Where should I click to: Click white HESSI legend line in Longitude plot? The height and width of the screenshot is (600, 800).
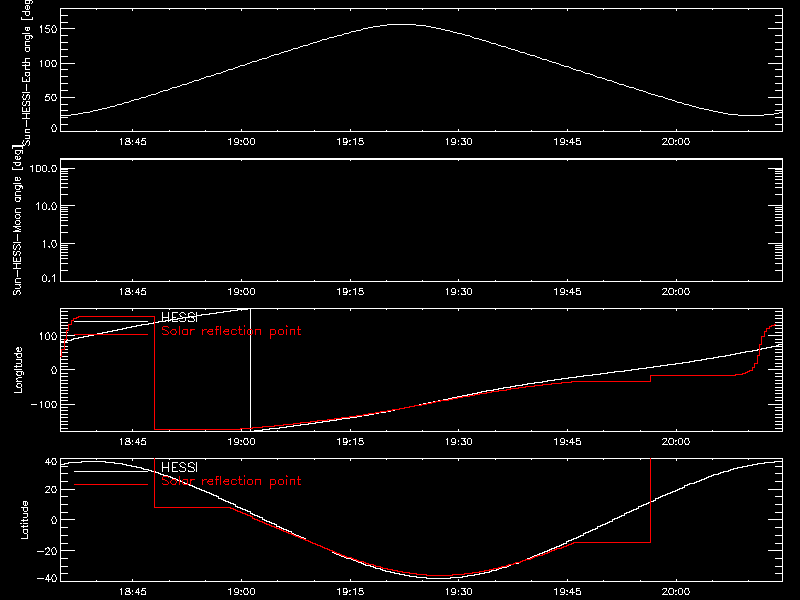[x=111, y=321]
